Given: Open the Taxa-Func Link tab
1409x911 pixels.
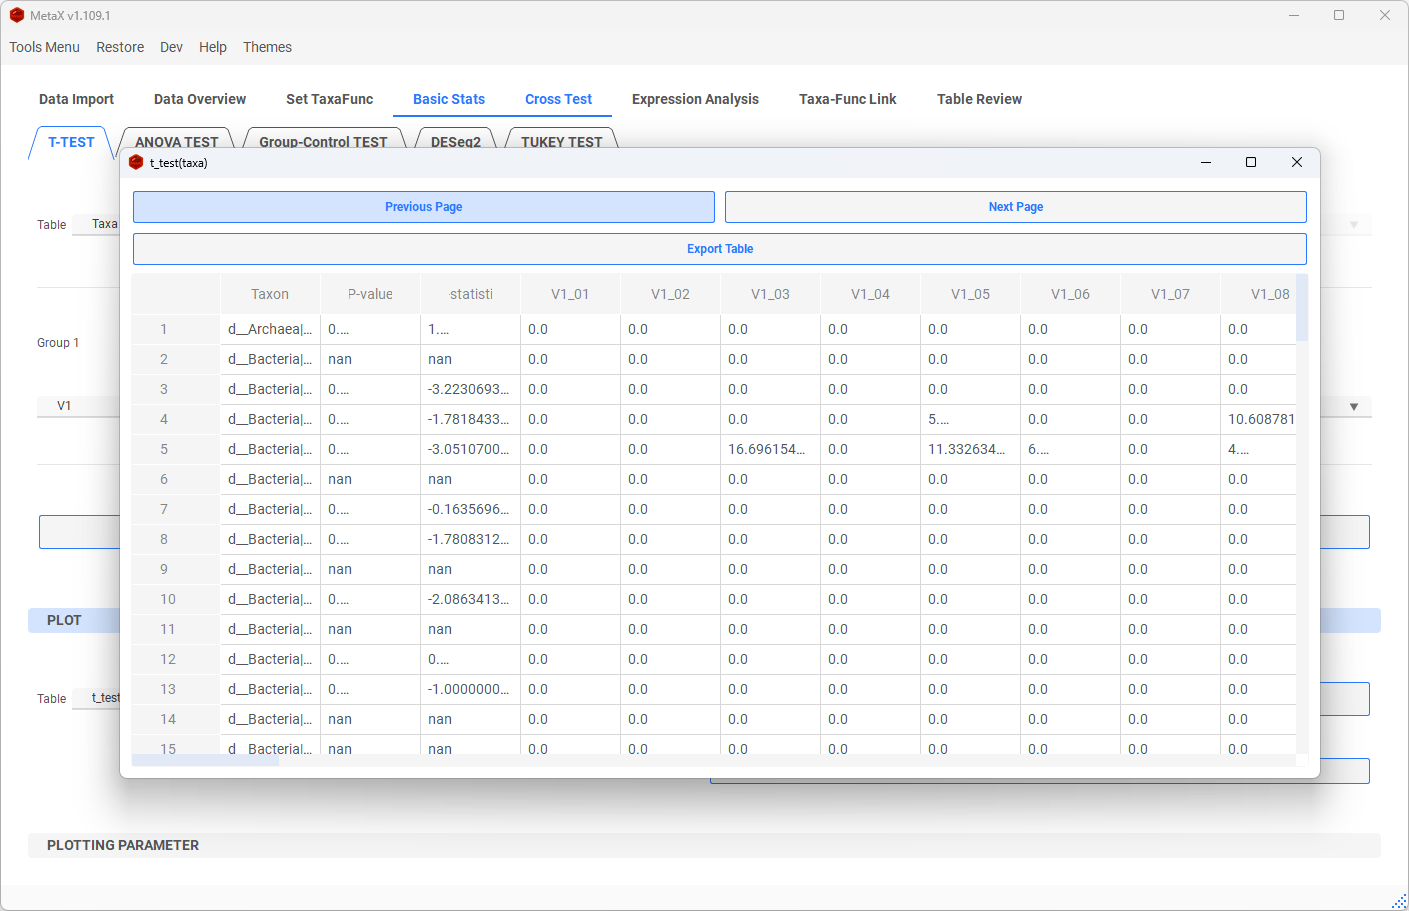Looking at the screenshot, I should coord(848,99).
